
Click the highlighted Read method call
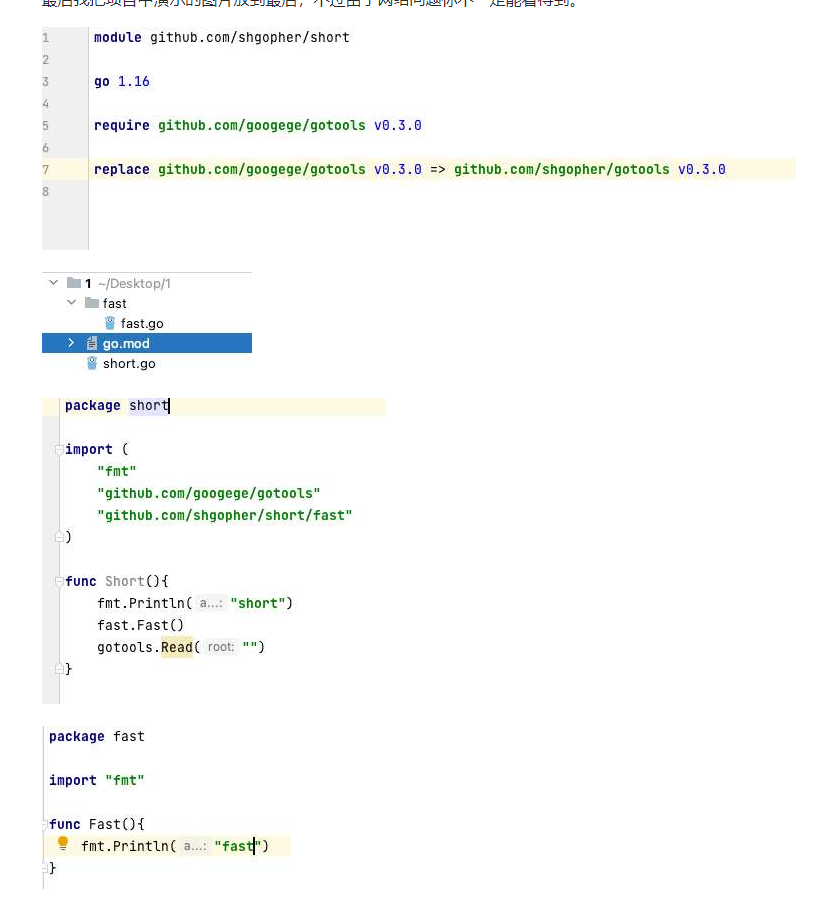176,647
